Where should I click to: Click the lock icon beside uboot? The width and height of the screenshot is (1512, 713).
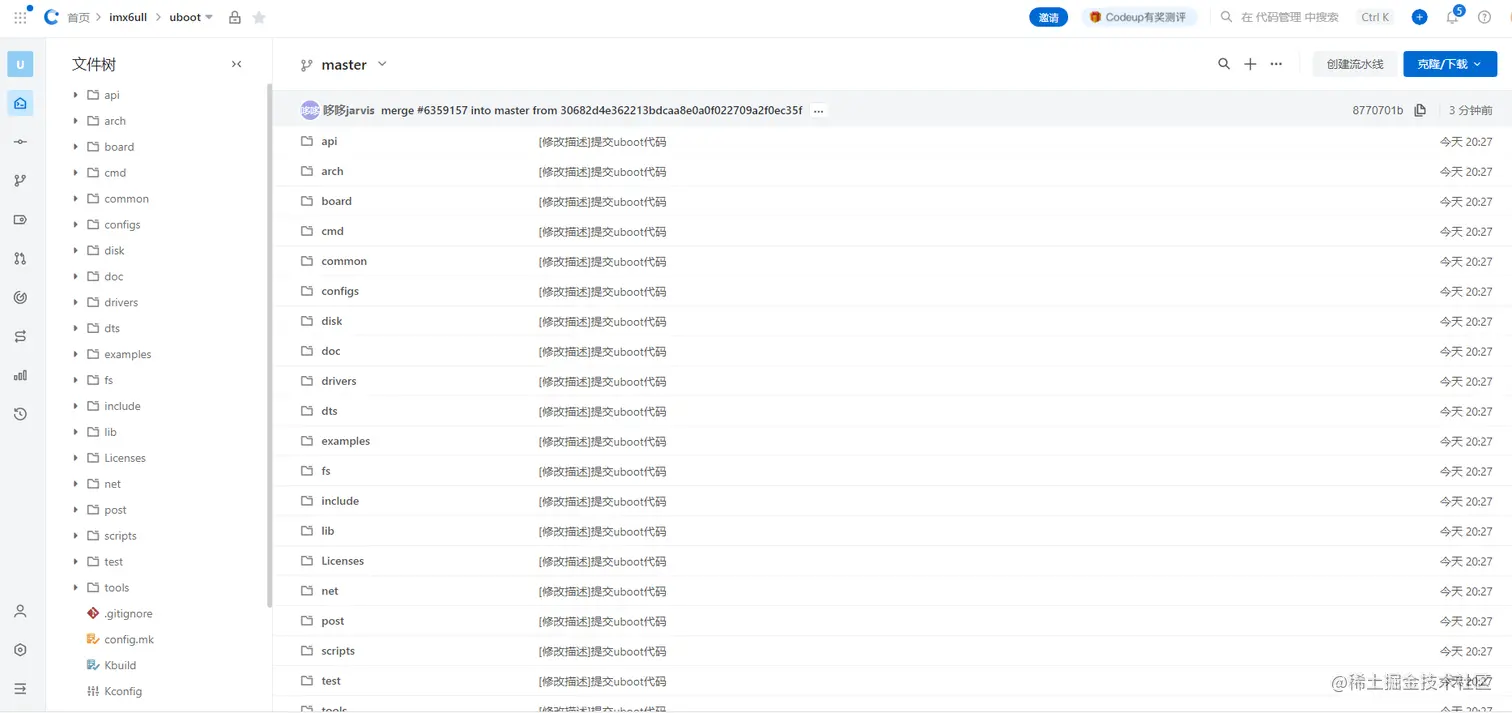click(x=235, y=17)
